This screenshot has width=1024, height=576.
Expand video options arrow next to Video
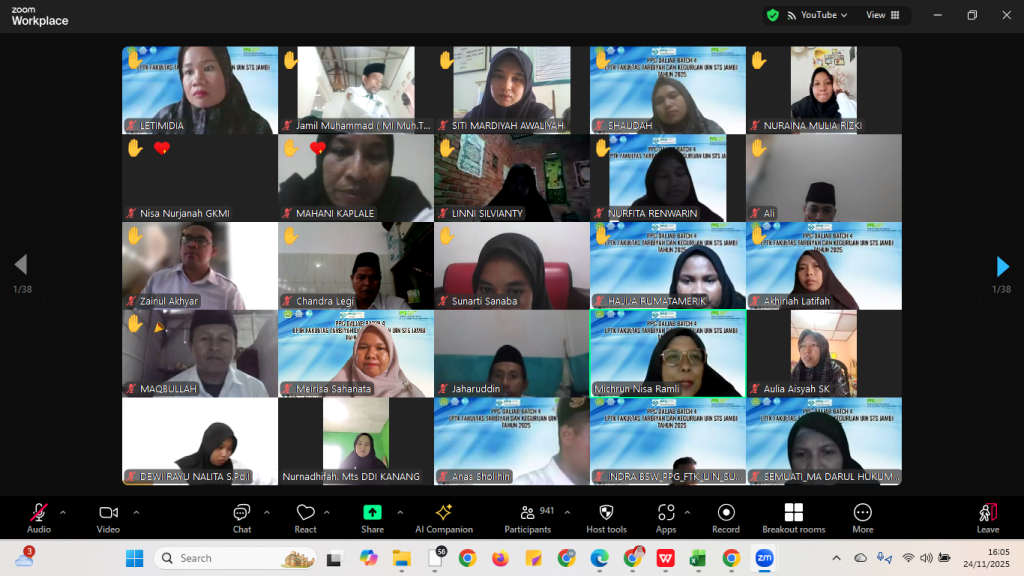(136, 512)
